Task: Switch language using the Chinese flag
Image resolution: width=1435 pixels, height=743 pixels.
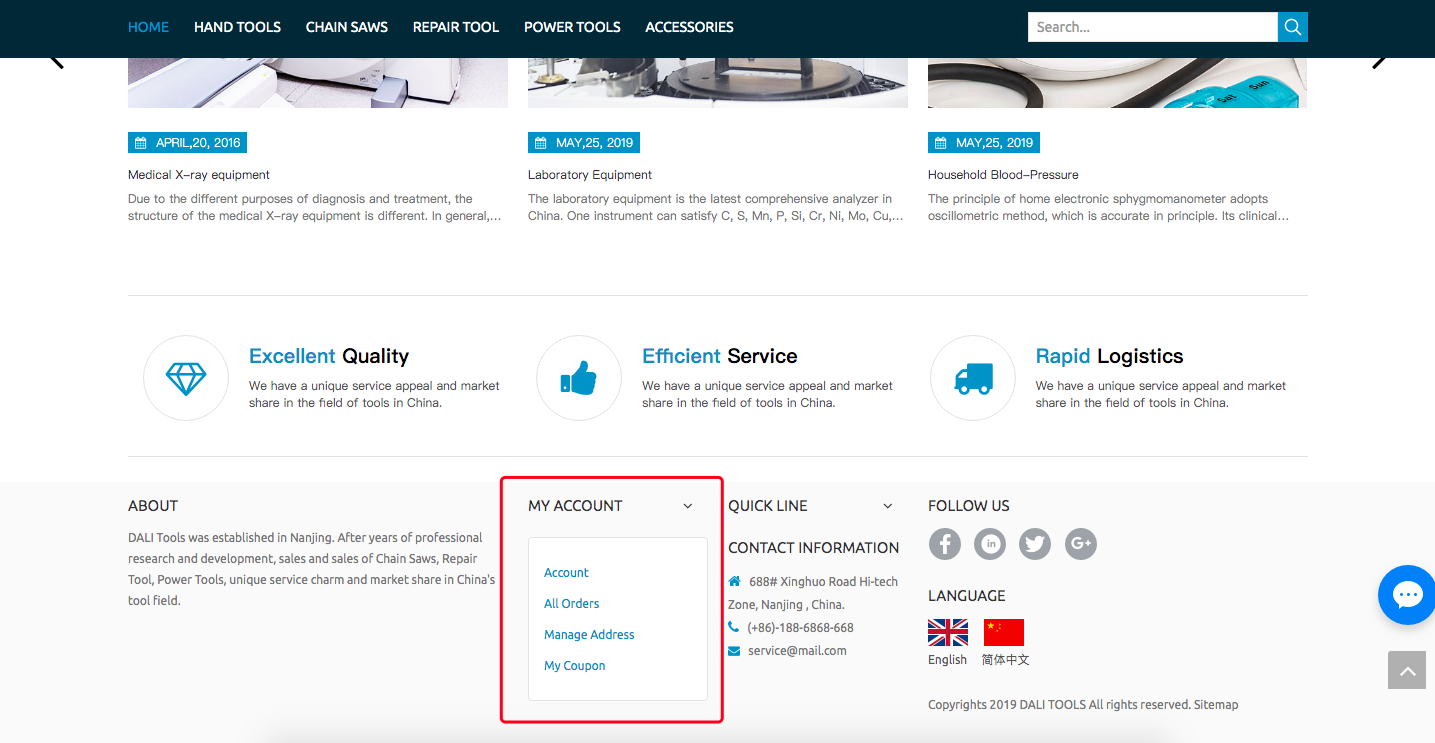Action: (x=1004, y=632)
